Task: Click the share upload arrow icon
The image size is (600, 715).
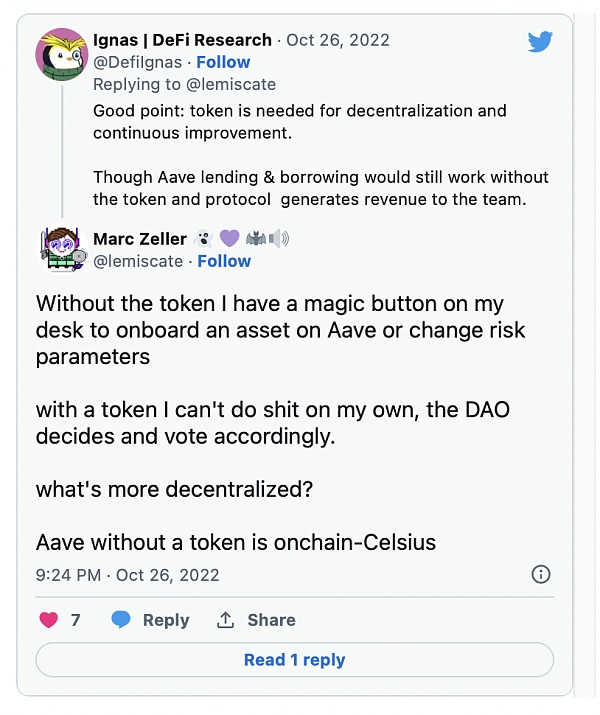Action: pos(226,620)
